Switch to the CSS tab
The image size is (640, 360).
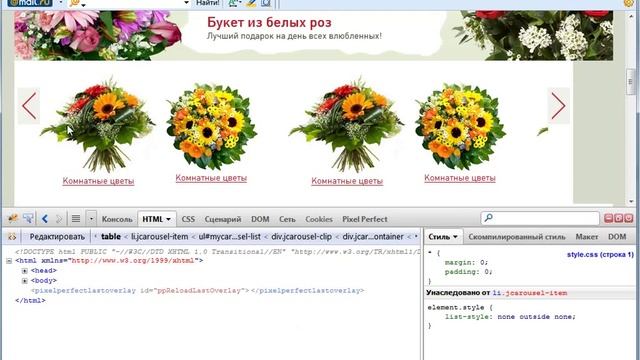pos(188,219)
